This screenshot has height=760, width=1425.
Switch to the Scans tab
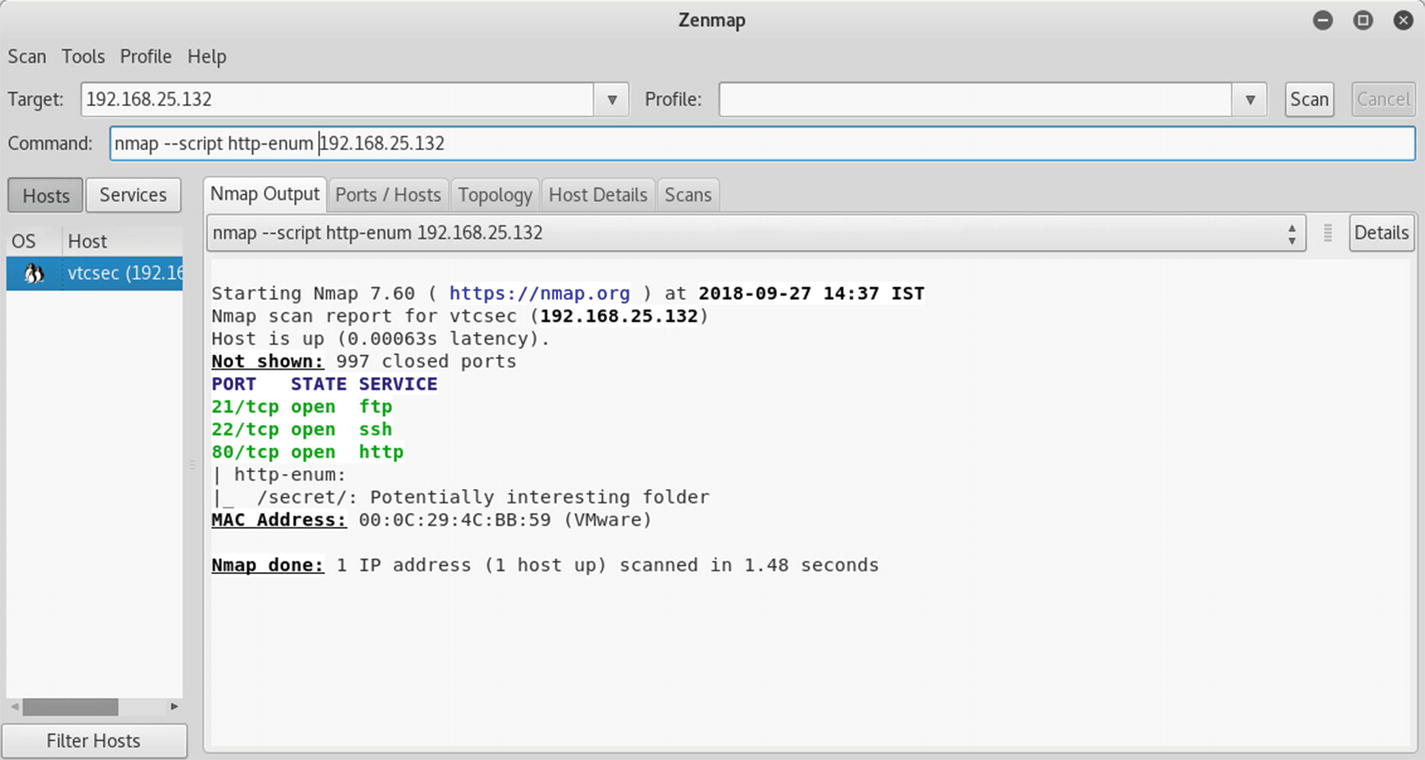tap(688, 195)
